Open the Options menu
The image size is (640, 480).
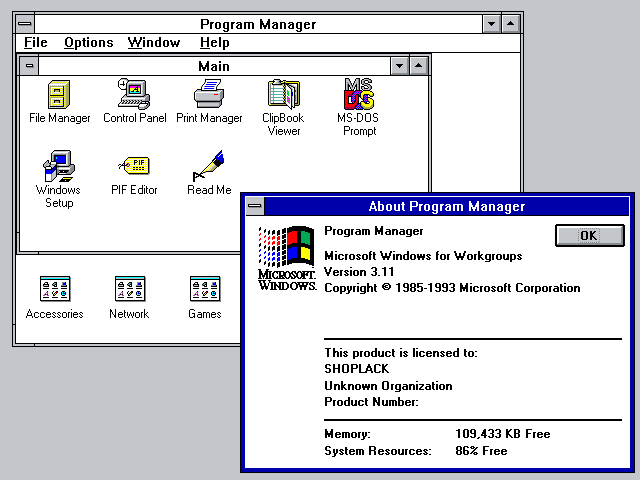89,42
